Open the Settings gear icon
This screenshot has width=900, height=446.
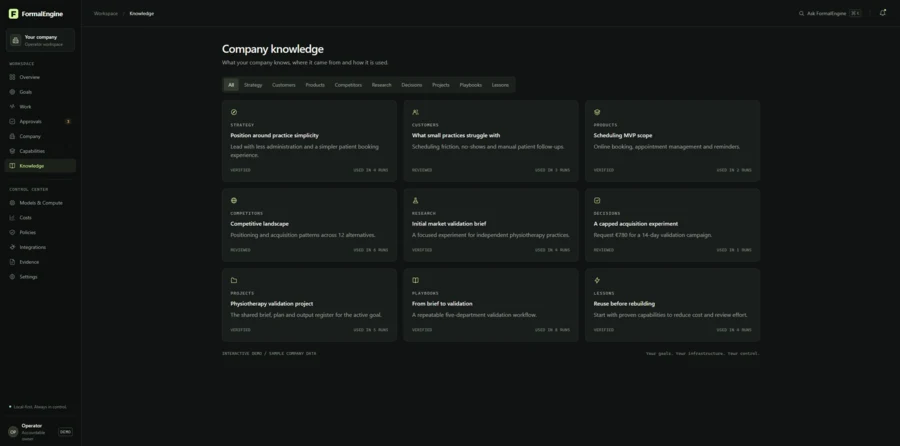point(12,277)
